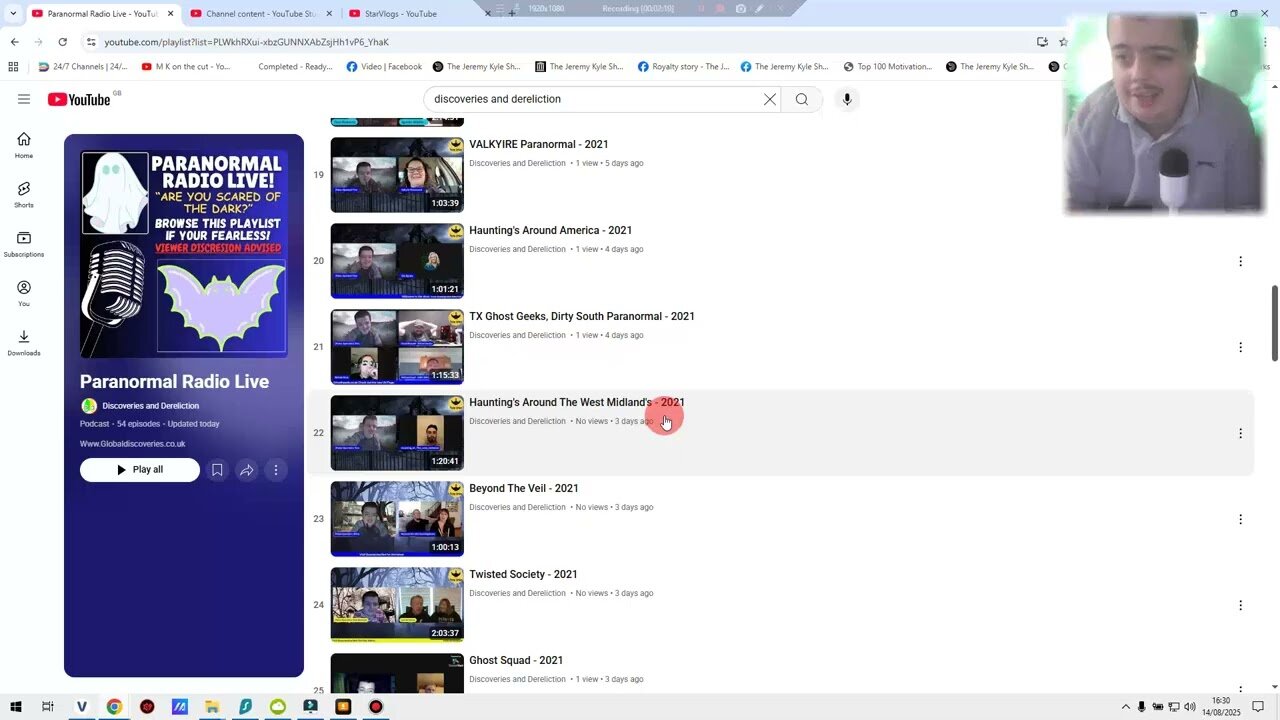Open options for Beyond The Veil video
This screenshot has width=1280, height=720.
tap(1240, 519)
